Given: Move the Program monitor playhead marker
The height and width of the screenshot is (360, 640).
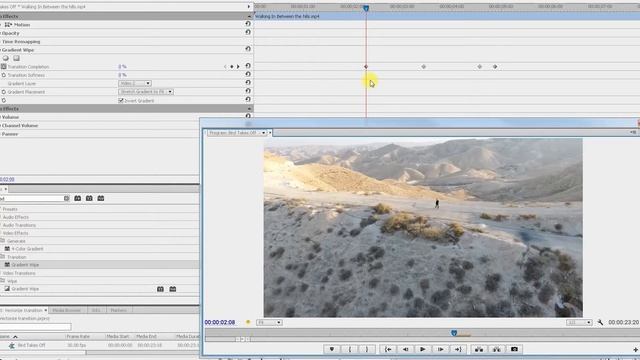Looking at the screenshot, I should 454,333.
